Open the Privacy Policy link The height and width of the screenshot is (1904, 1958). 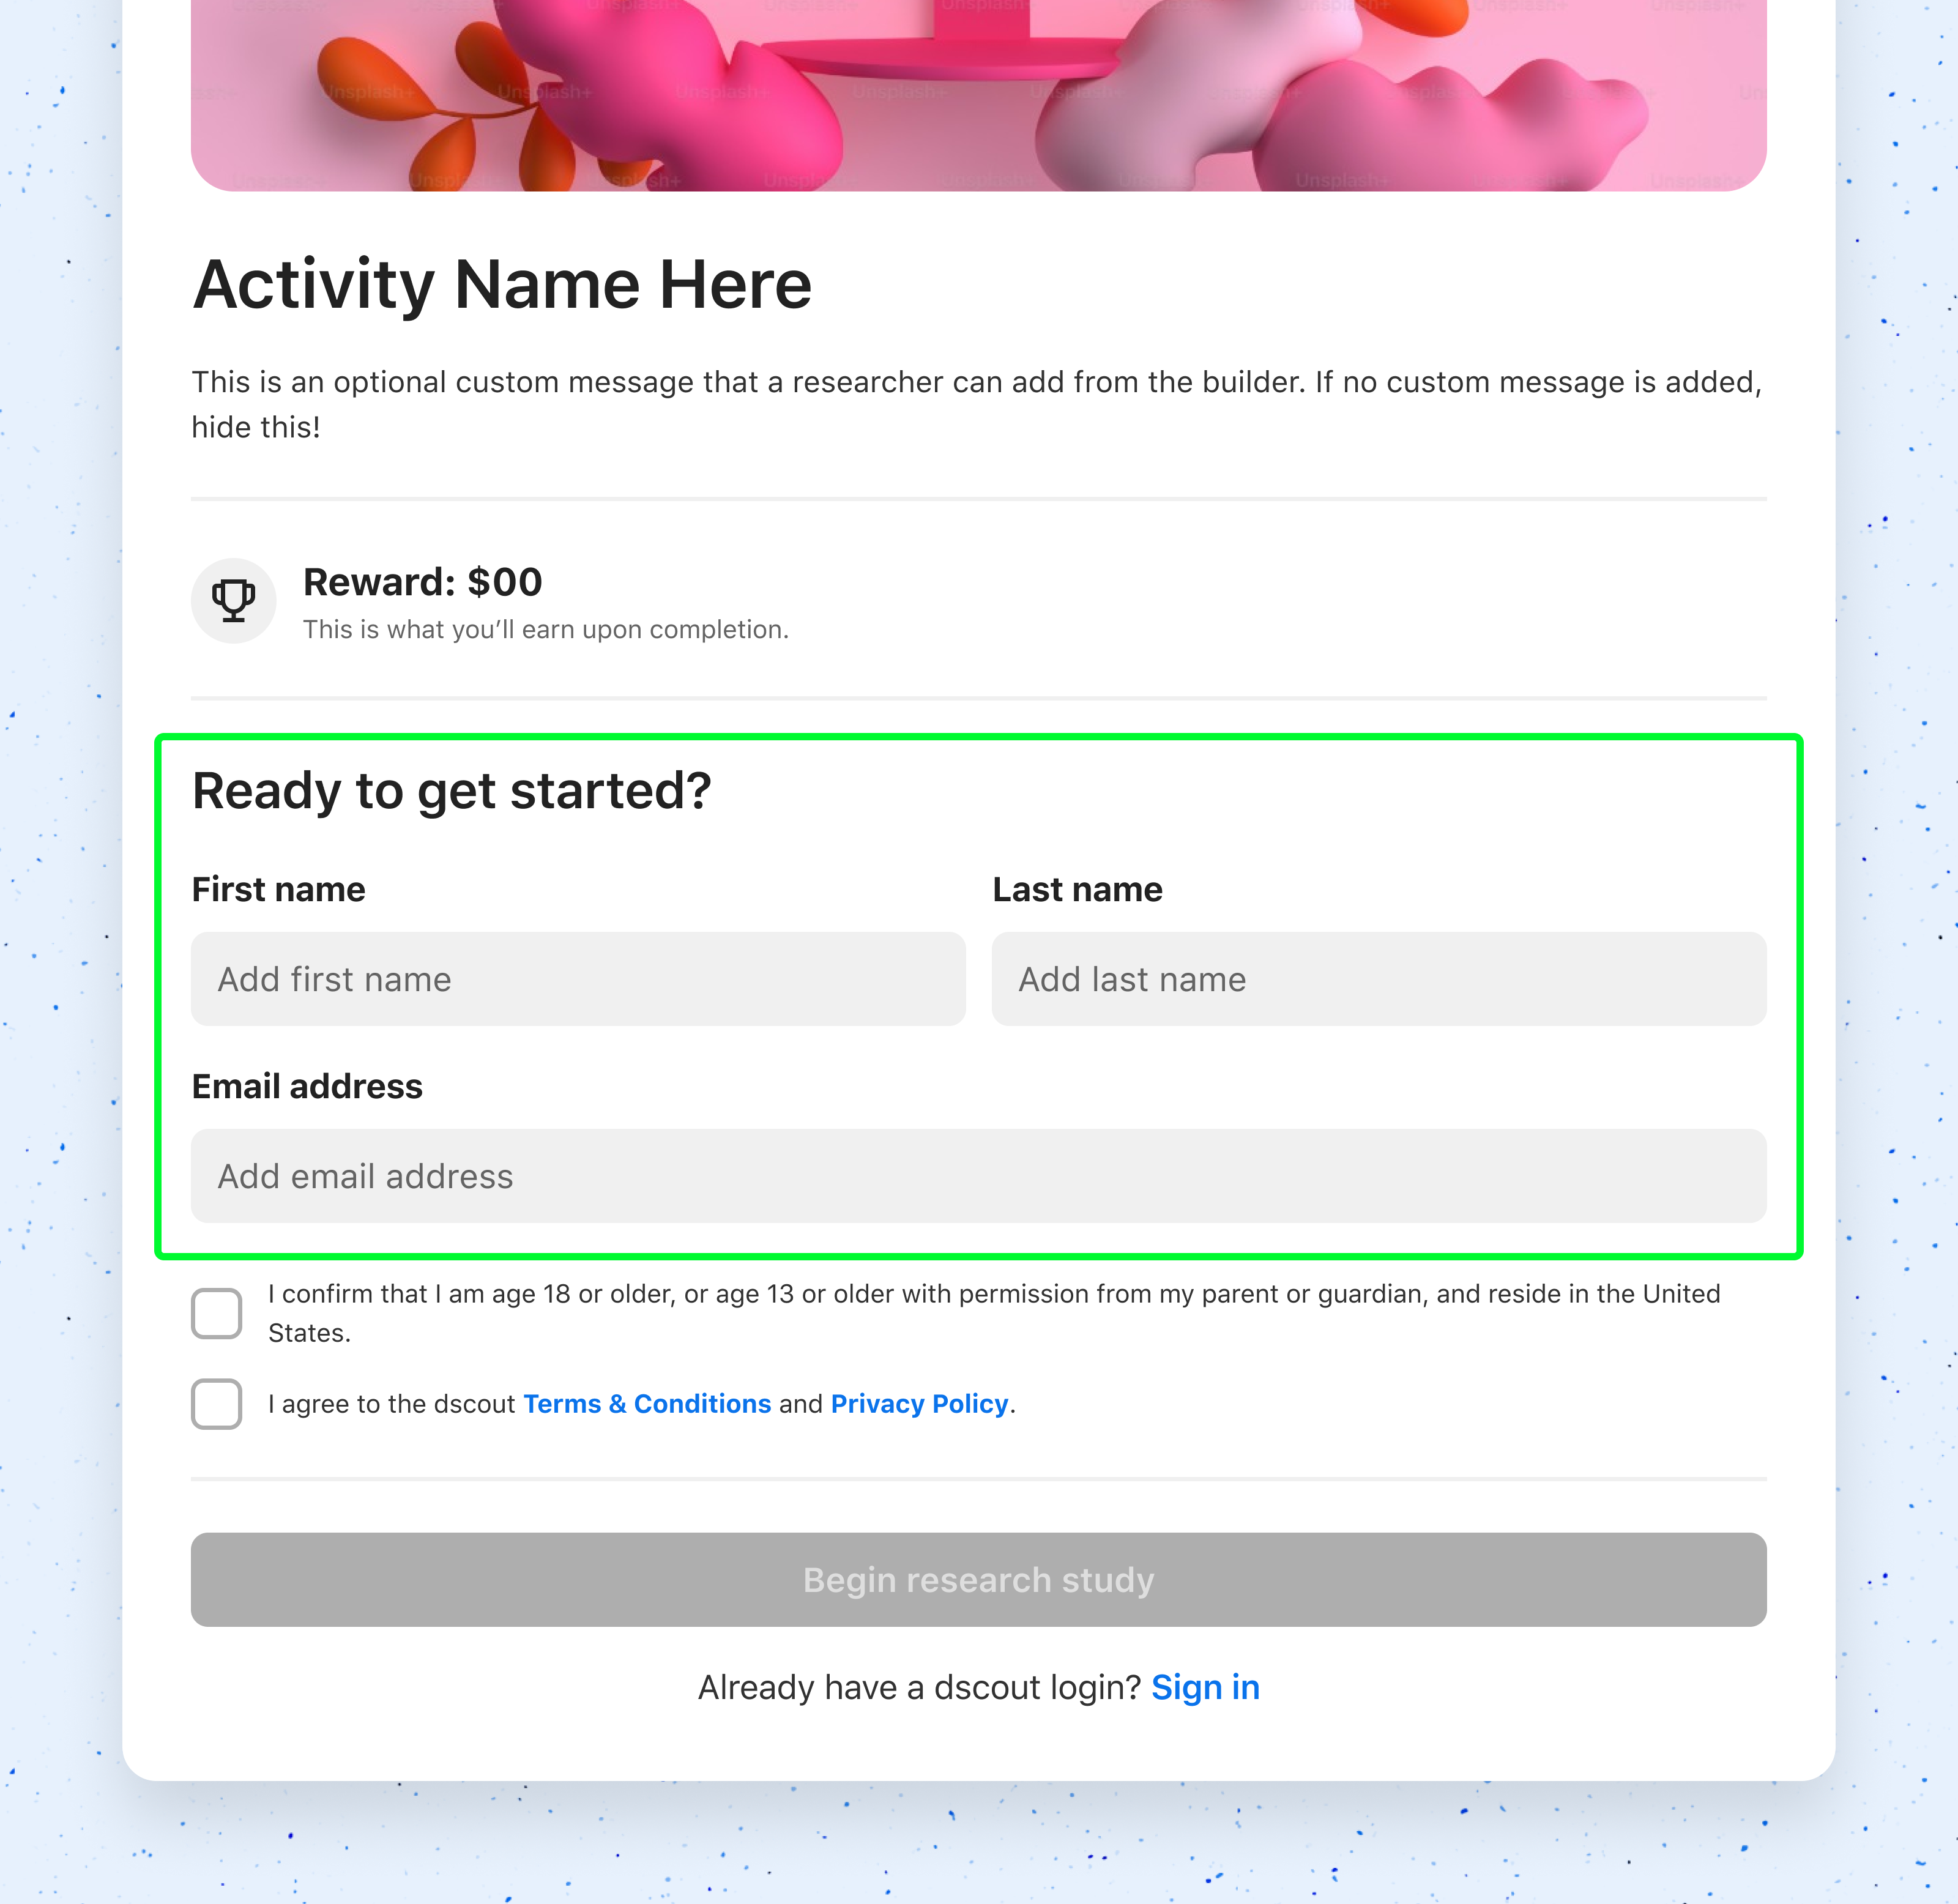pyautogui.click(x=919, y=1404)
